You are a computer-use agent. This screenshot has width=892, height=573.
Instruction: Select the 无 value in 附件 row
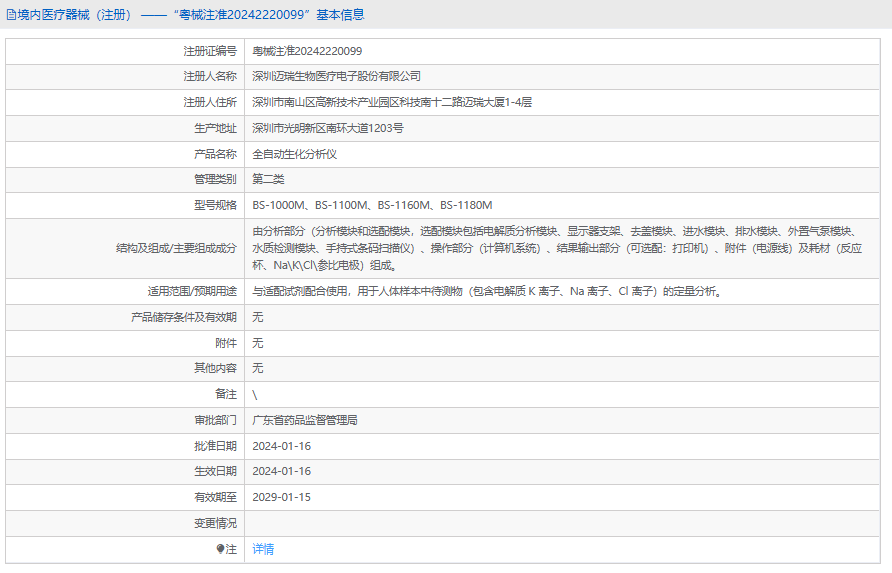[258, 343]
